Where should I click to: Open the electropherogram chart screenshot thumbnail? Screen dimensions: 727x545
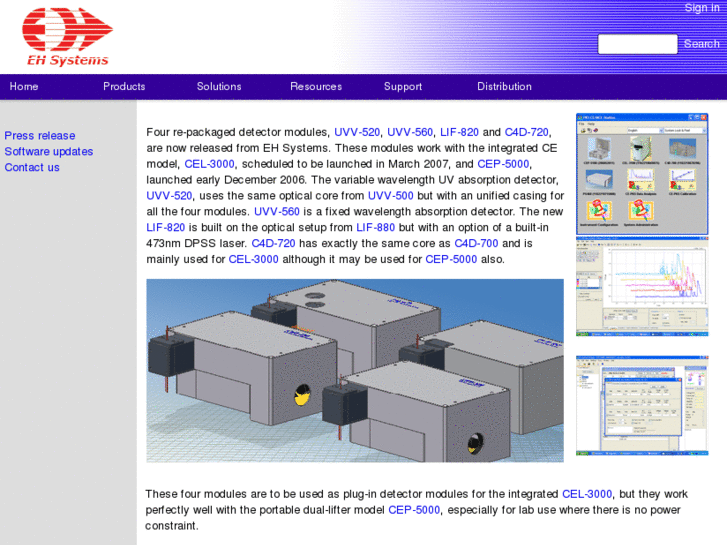click(x=642, y=286)
